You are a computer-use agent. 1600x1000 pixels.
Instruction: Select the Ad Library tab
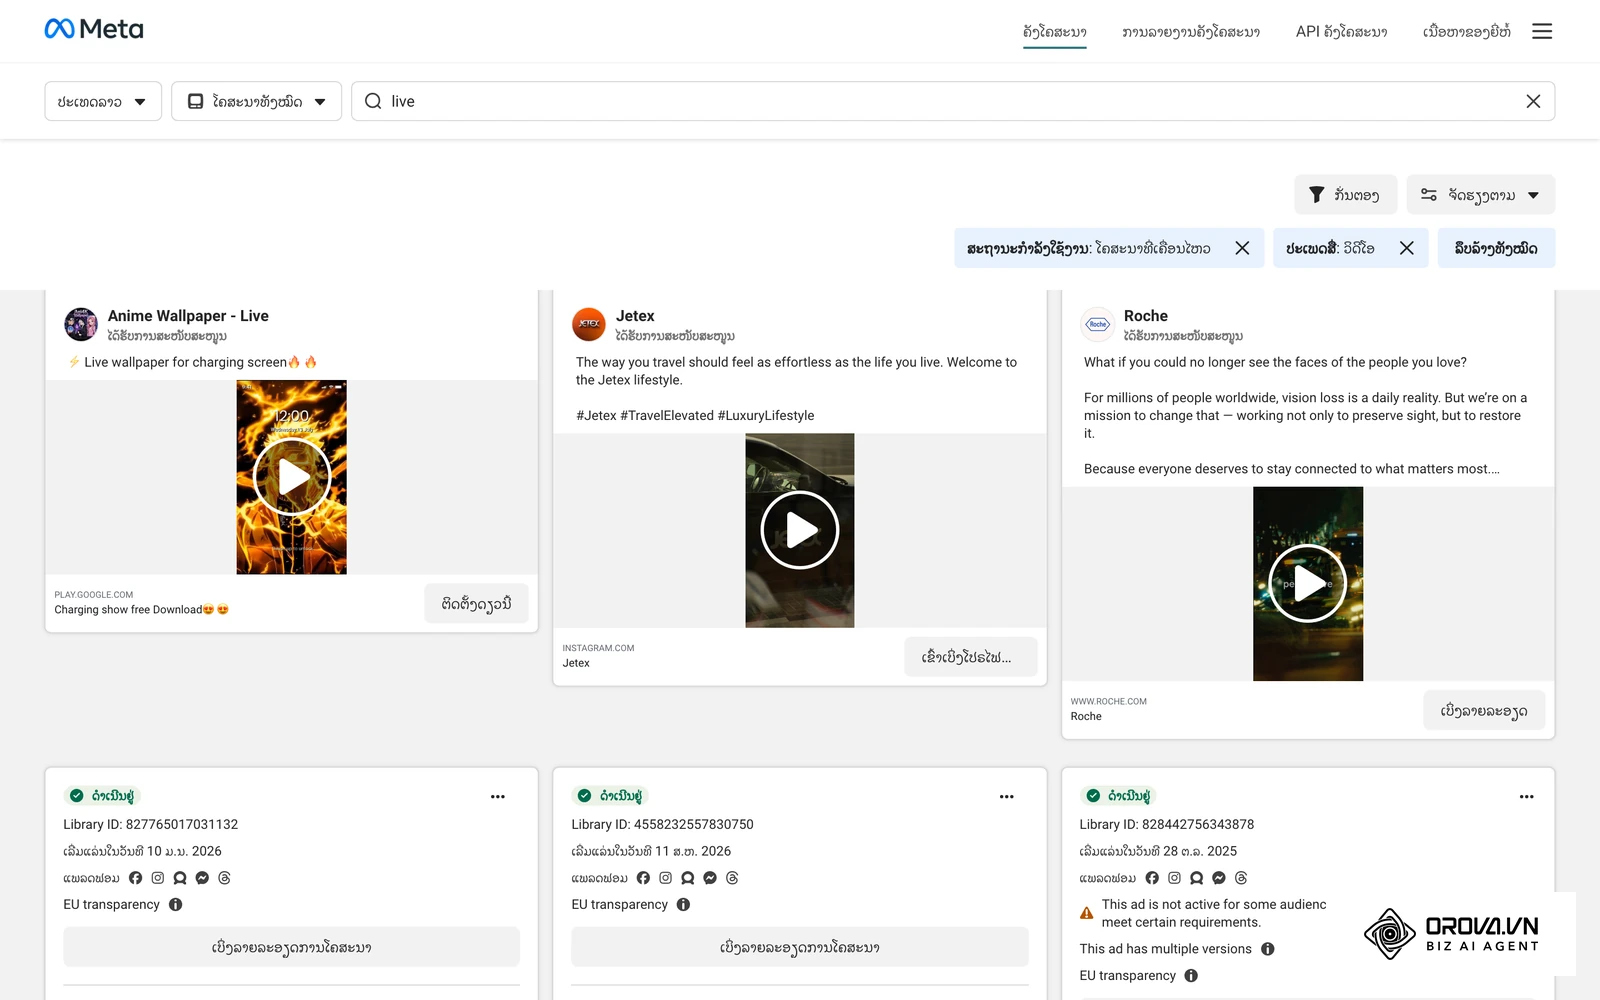coord(1054,32)
